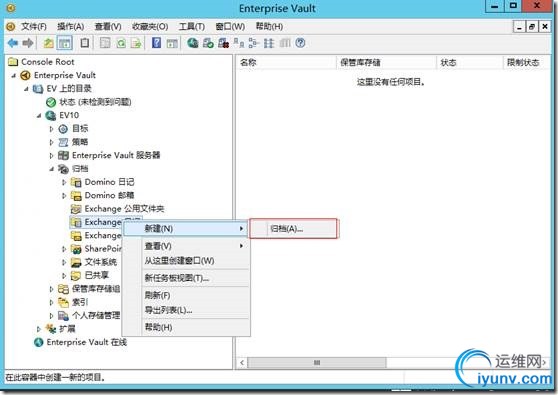Image resolution: width=558 pixels, height=395 pixels.
Task: Toggle the Show/Hide Console Tree icon
Action: [64, 43]
